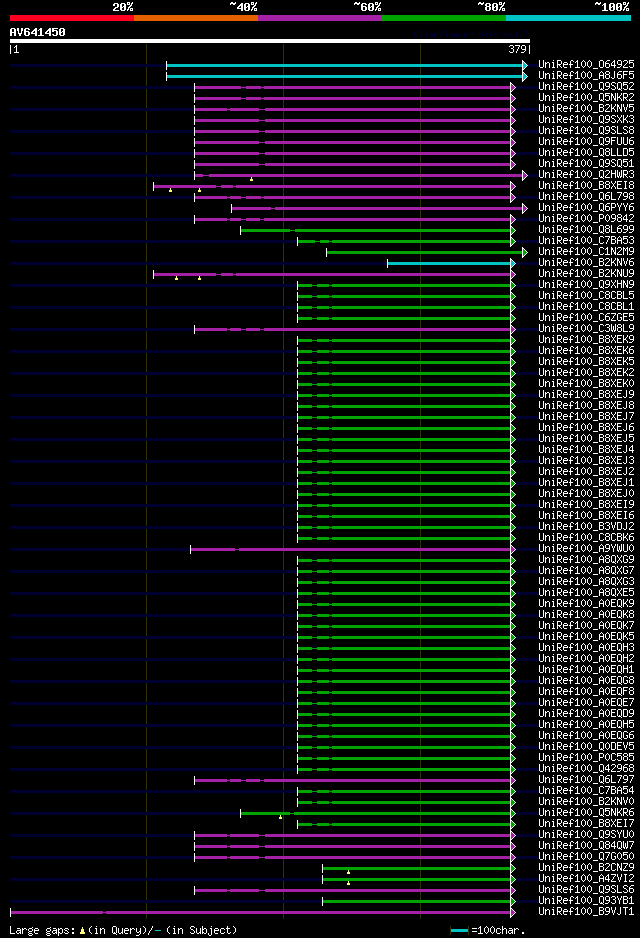Click the orange ~40% identity legend segment
This screenshot has width=640, height=938.
[x=196, y=18]
